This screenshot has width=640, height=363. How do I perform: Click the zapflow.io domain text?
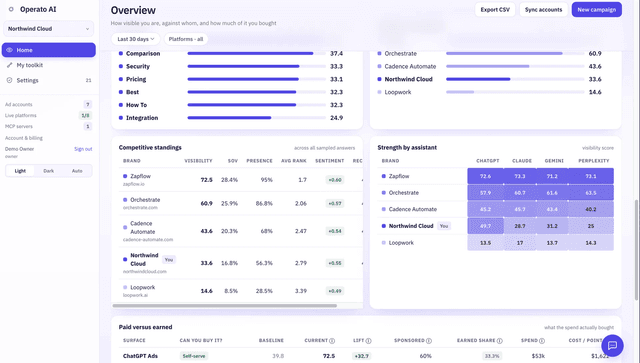[133, 184]
